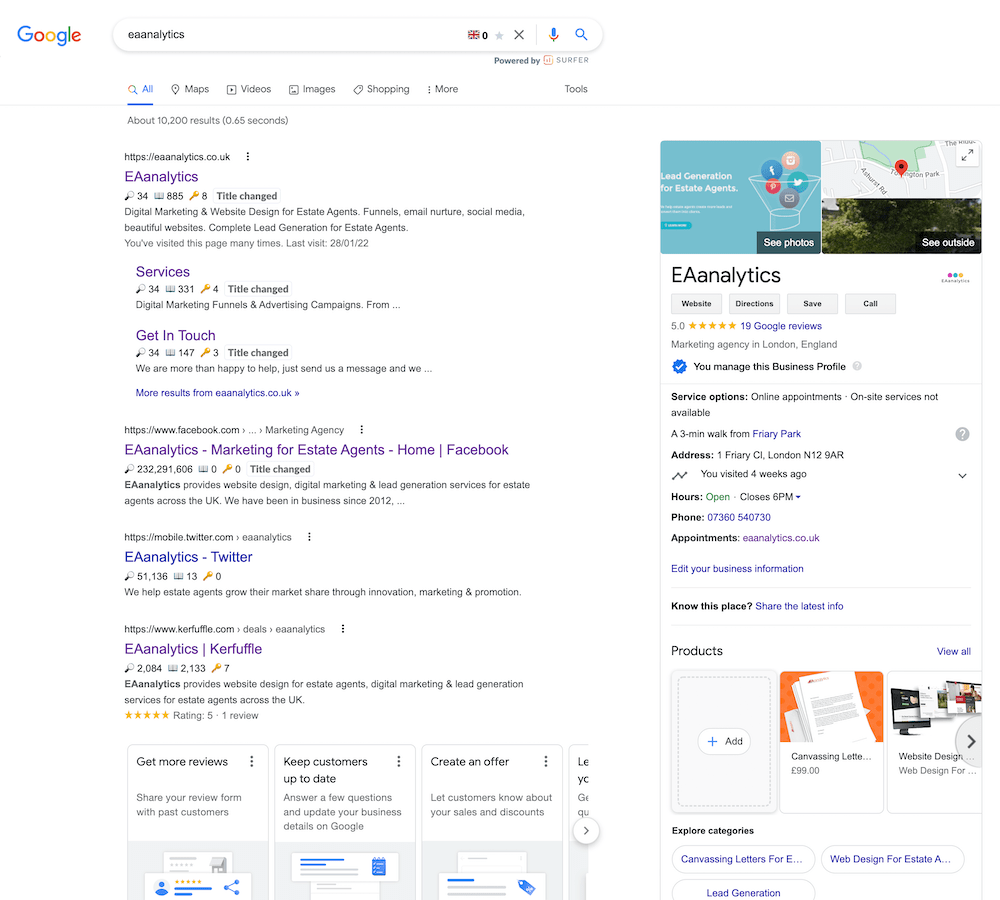Click See outside street view thumbnail
Viewport: 1000px width, 900px height.
click(901, 226)
